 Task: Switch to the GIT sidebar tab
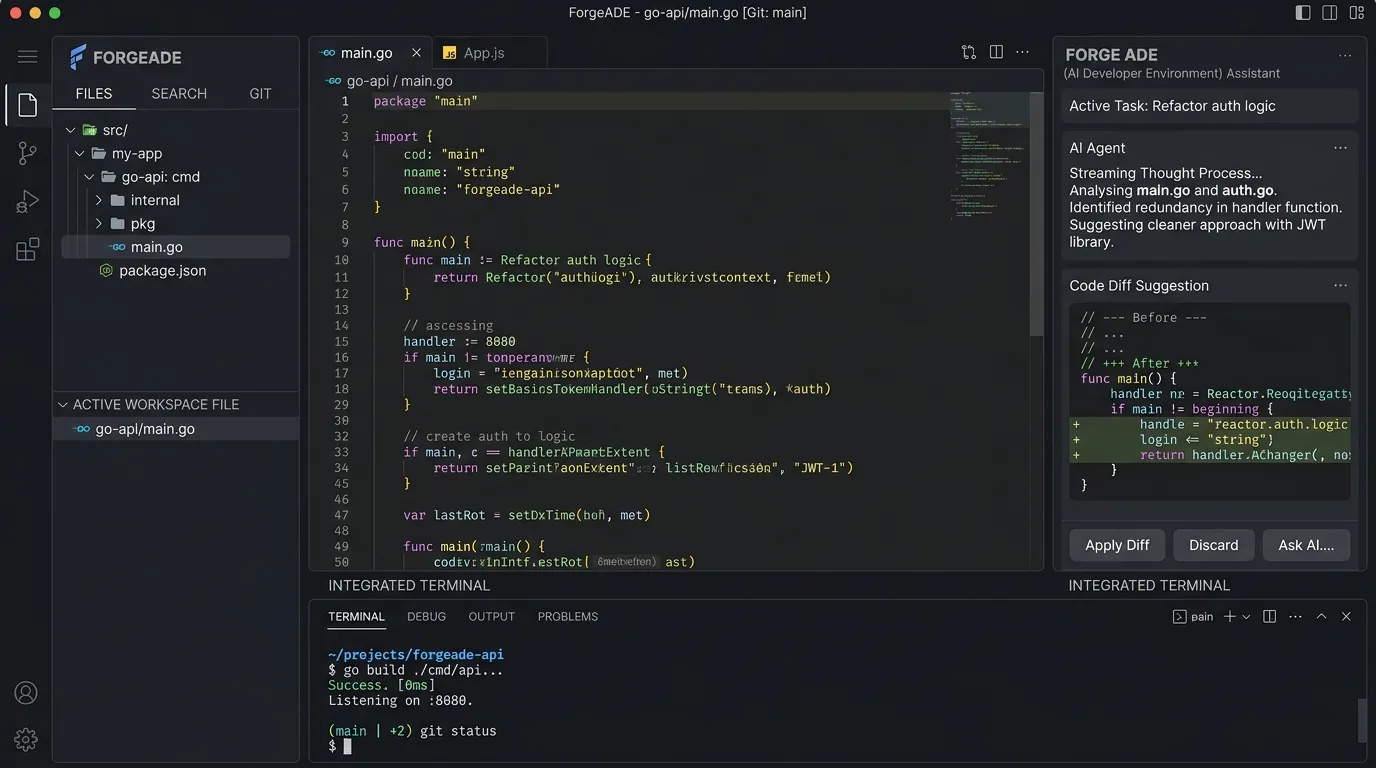[x=260, y=93]
